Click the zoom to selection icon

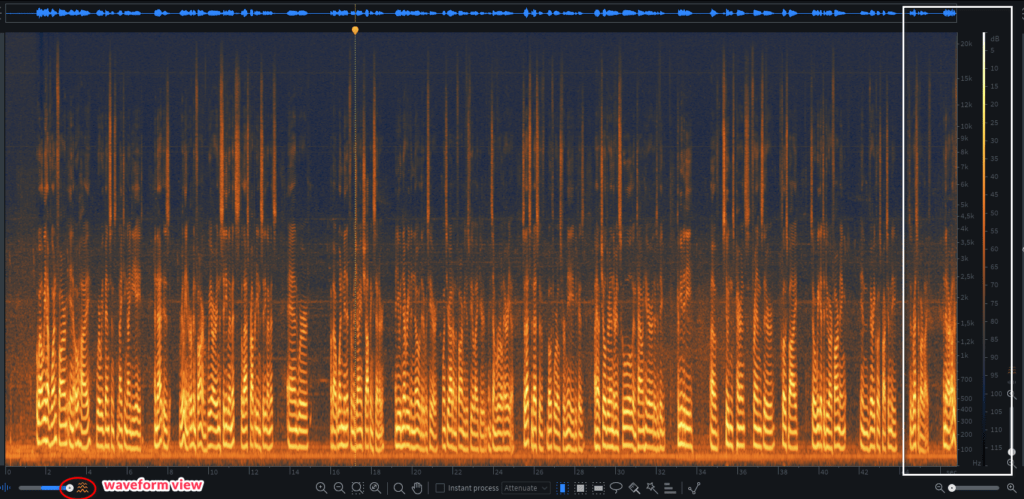click(x=357, y=488)
